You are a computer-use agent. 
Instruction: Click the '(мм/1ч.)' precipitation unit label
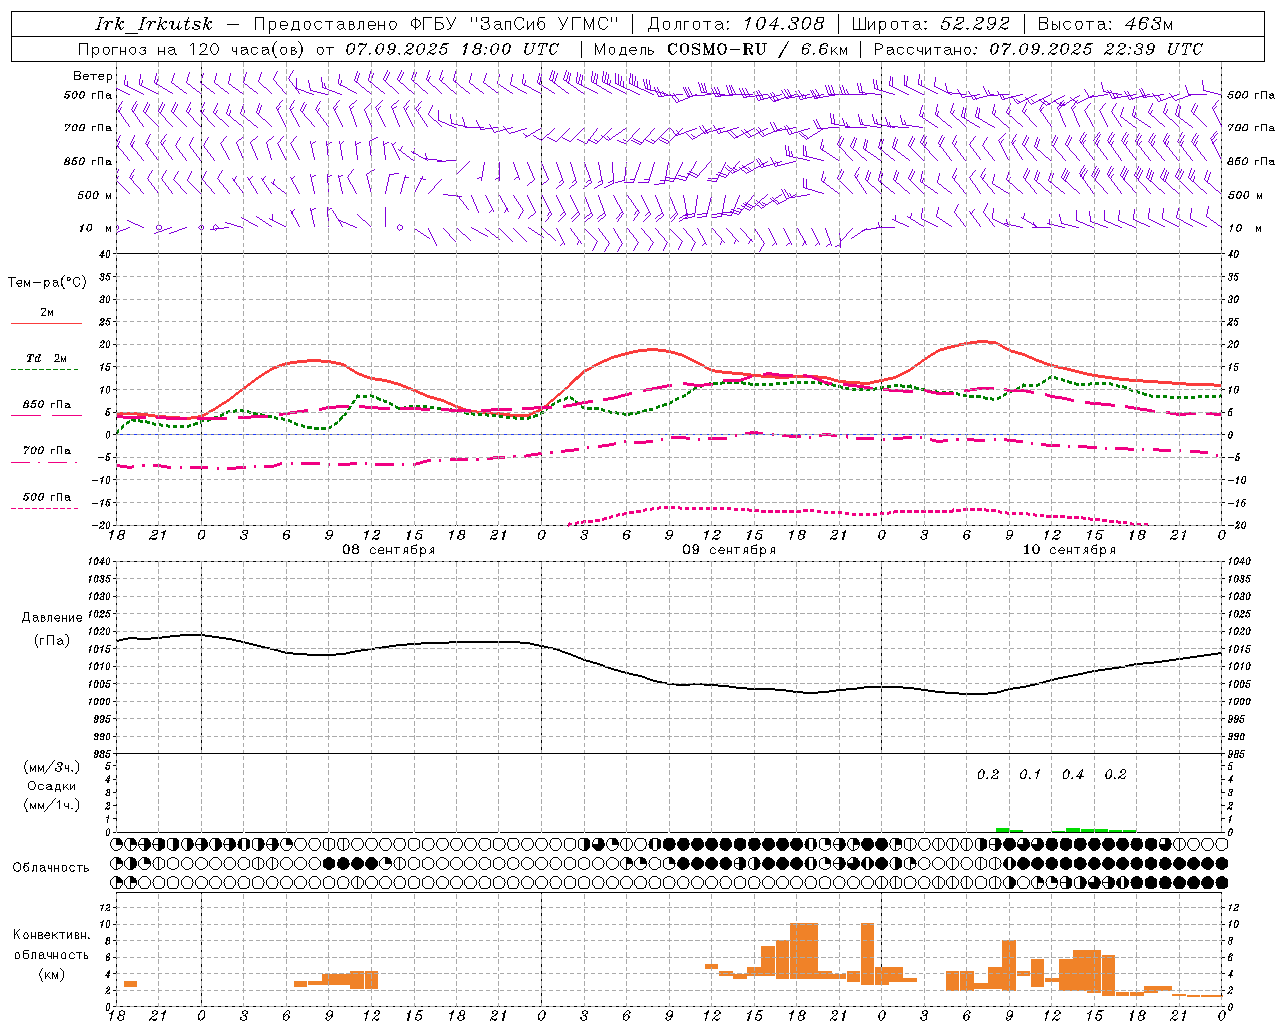[52, 805]
